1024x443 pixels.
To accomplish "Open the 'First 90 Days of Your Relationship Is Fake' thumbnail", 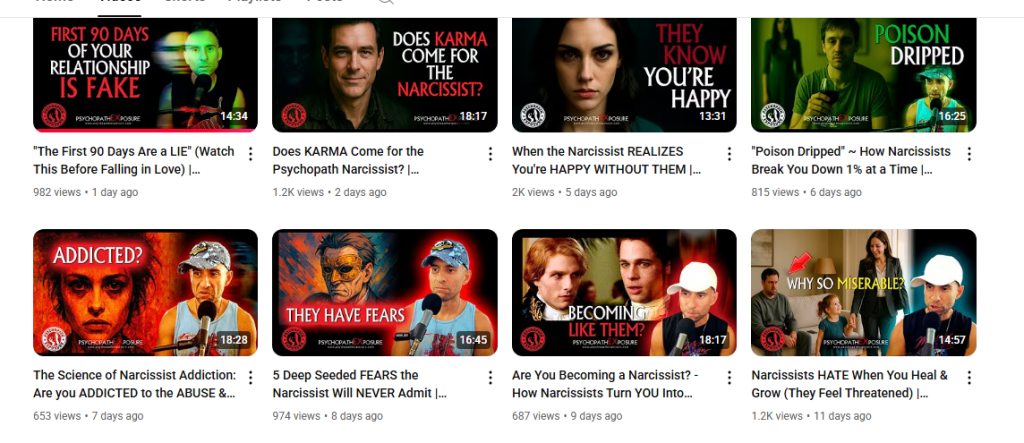I will pos(146,75).
